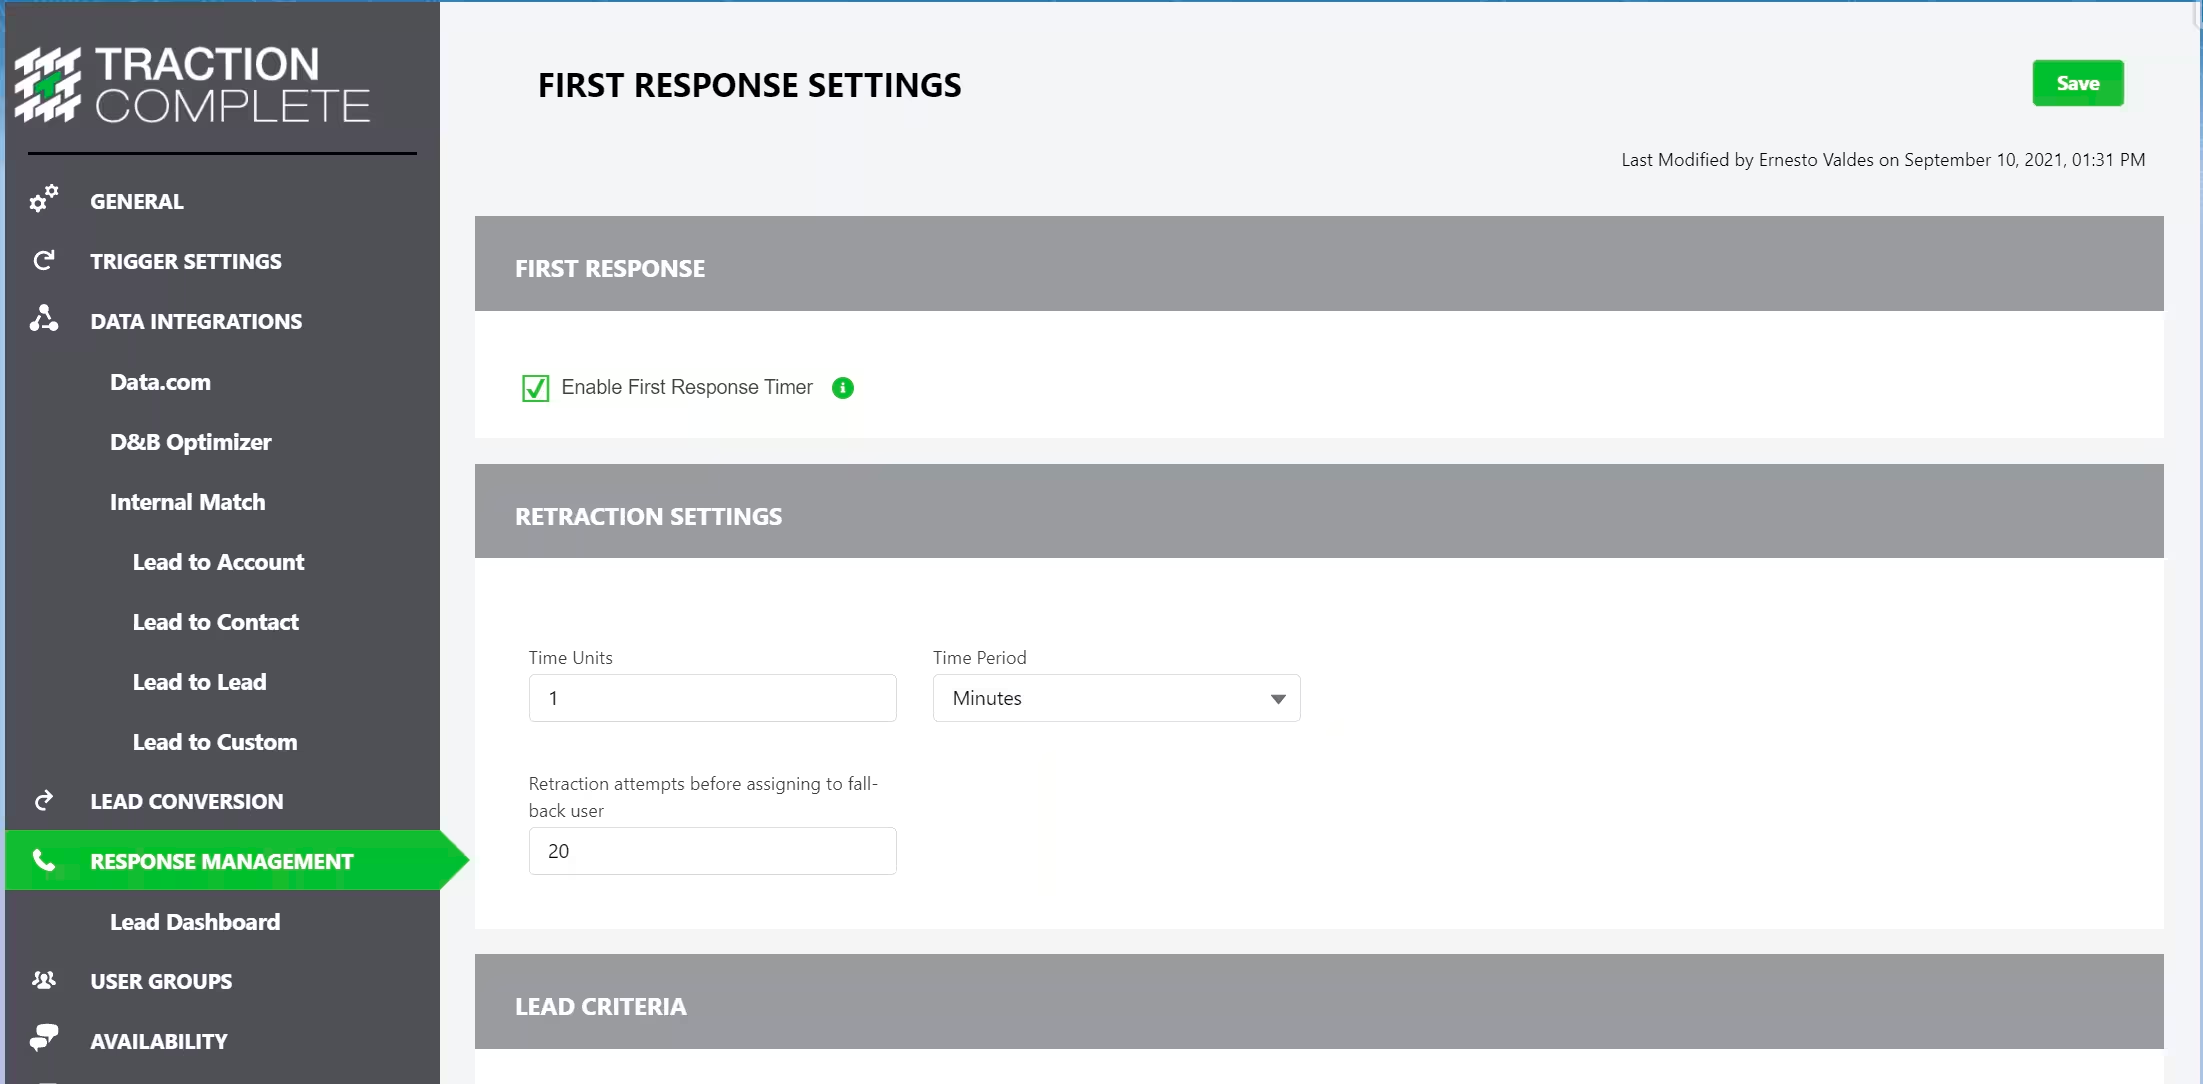Click the First Response section header
Image resolution: width=2203 pixels, height=1084 pixels.
tap(1319, 264)
